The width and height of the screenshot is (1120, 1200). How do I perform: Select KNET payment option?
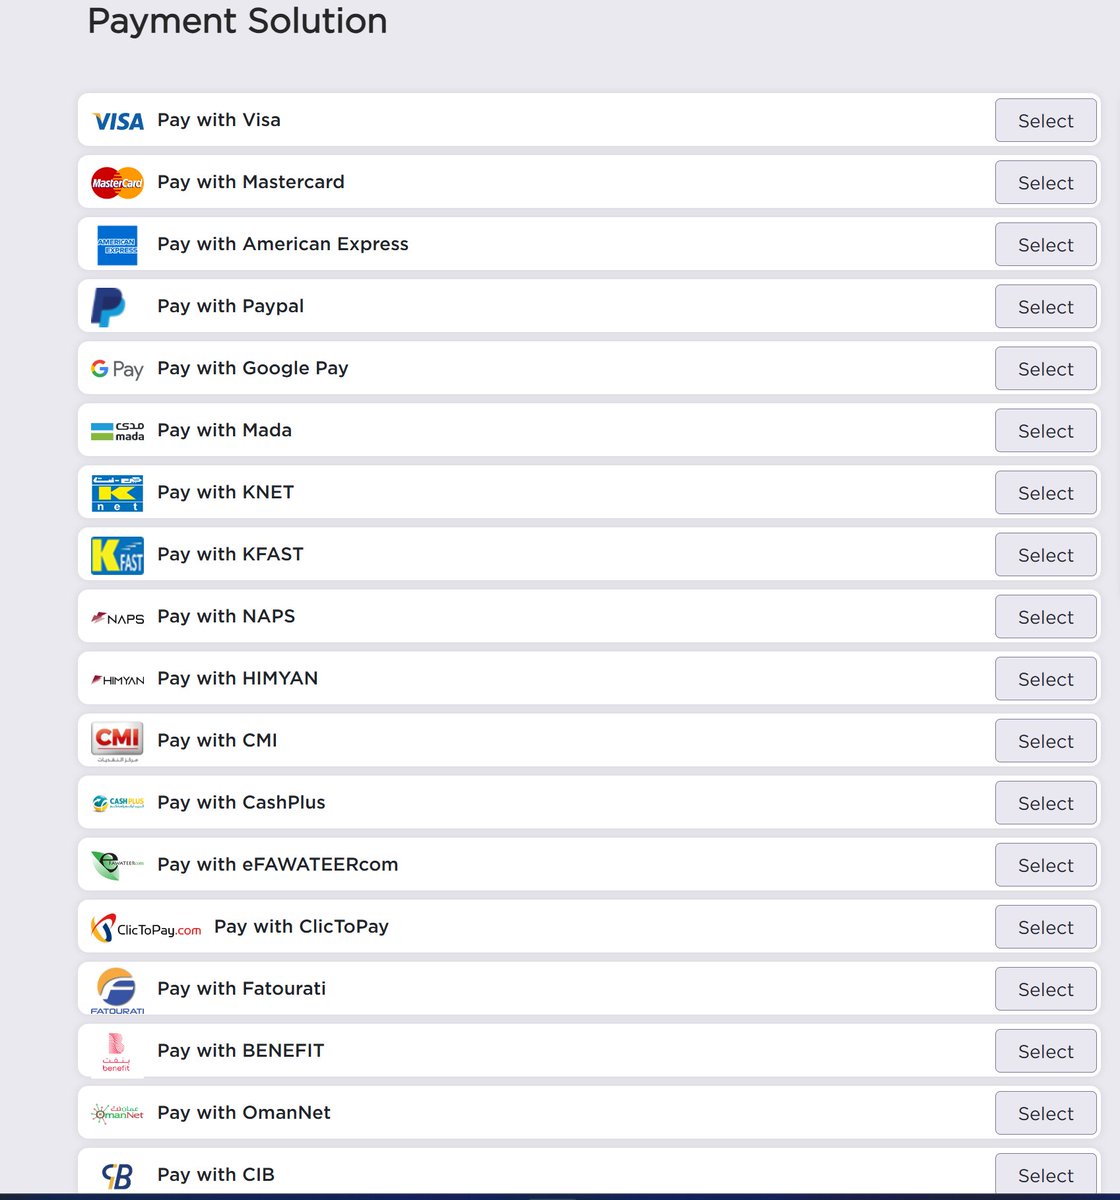click(x=1046, y=493)
